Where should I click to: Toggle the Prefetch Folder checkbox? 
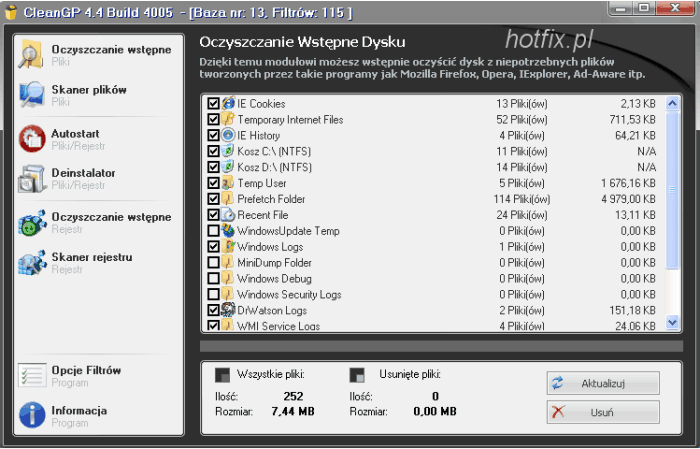213,199
